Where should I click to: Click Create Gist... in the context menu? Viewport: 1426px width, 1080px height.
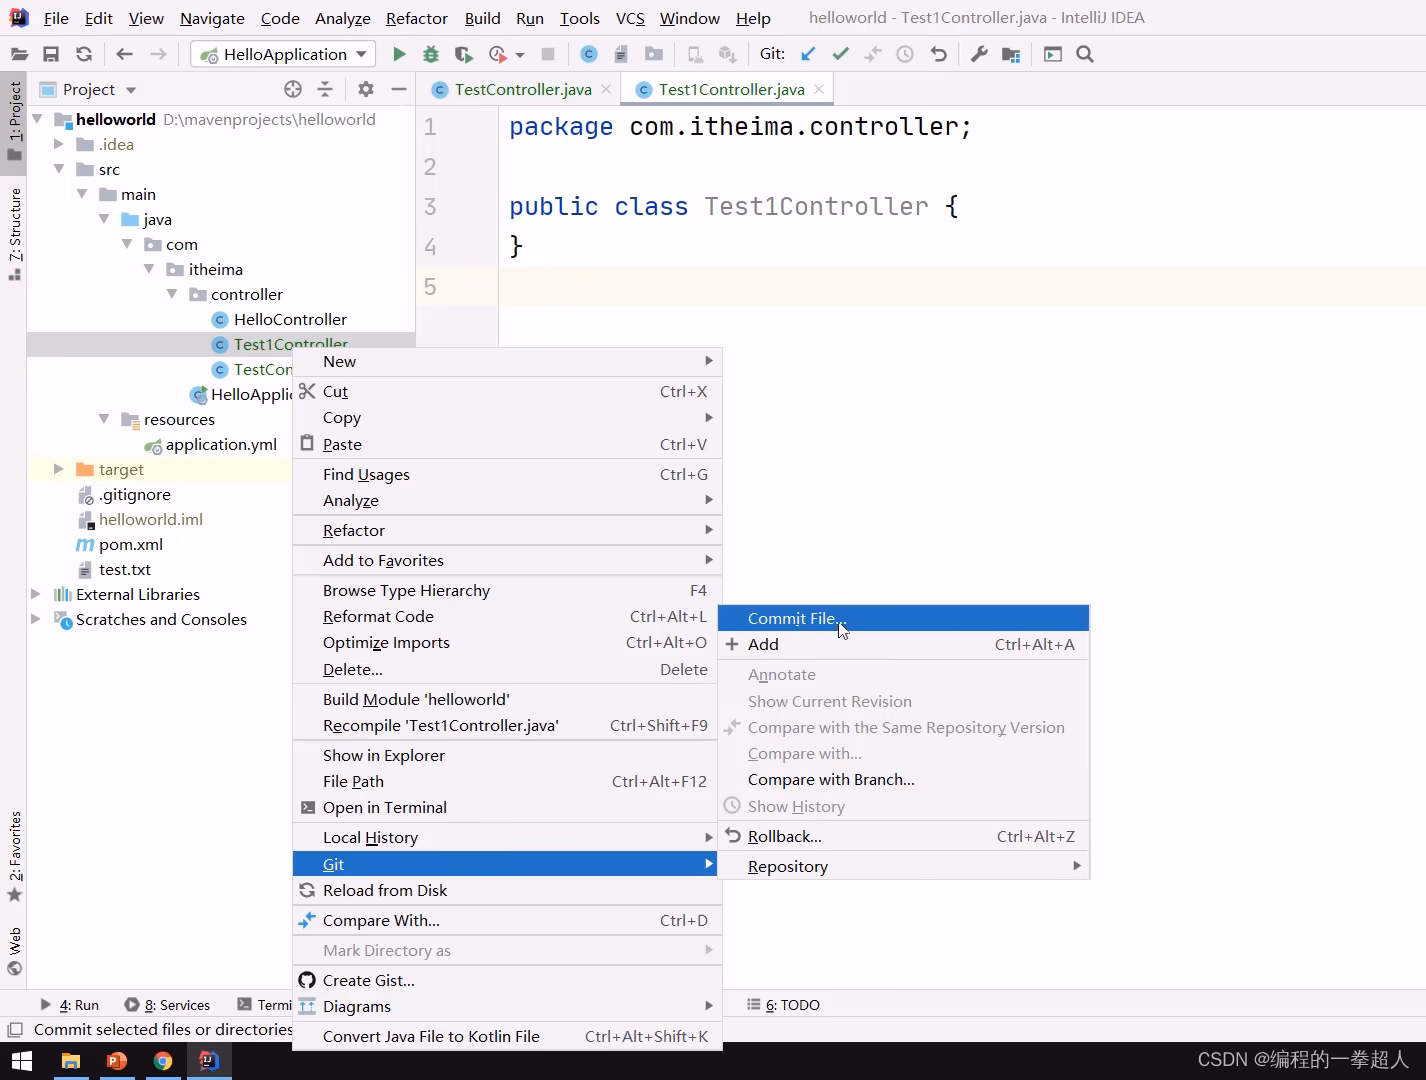click(507, 980)
